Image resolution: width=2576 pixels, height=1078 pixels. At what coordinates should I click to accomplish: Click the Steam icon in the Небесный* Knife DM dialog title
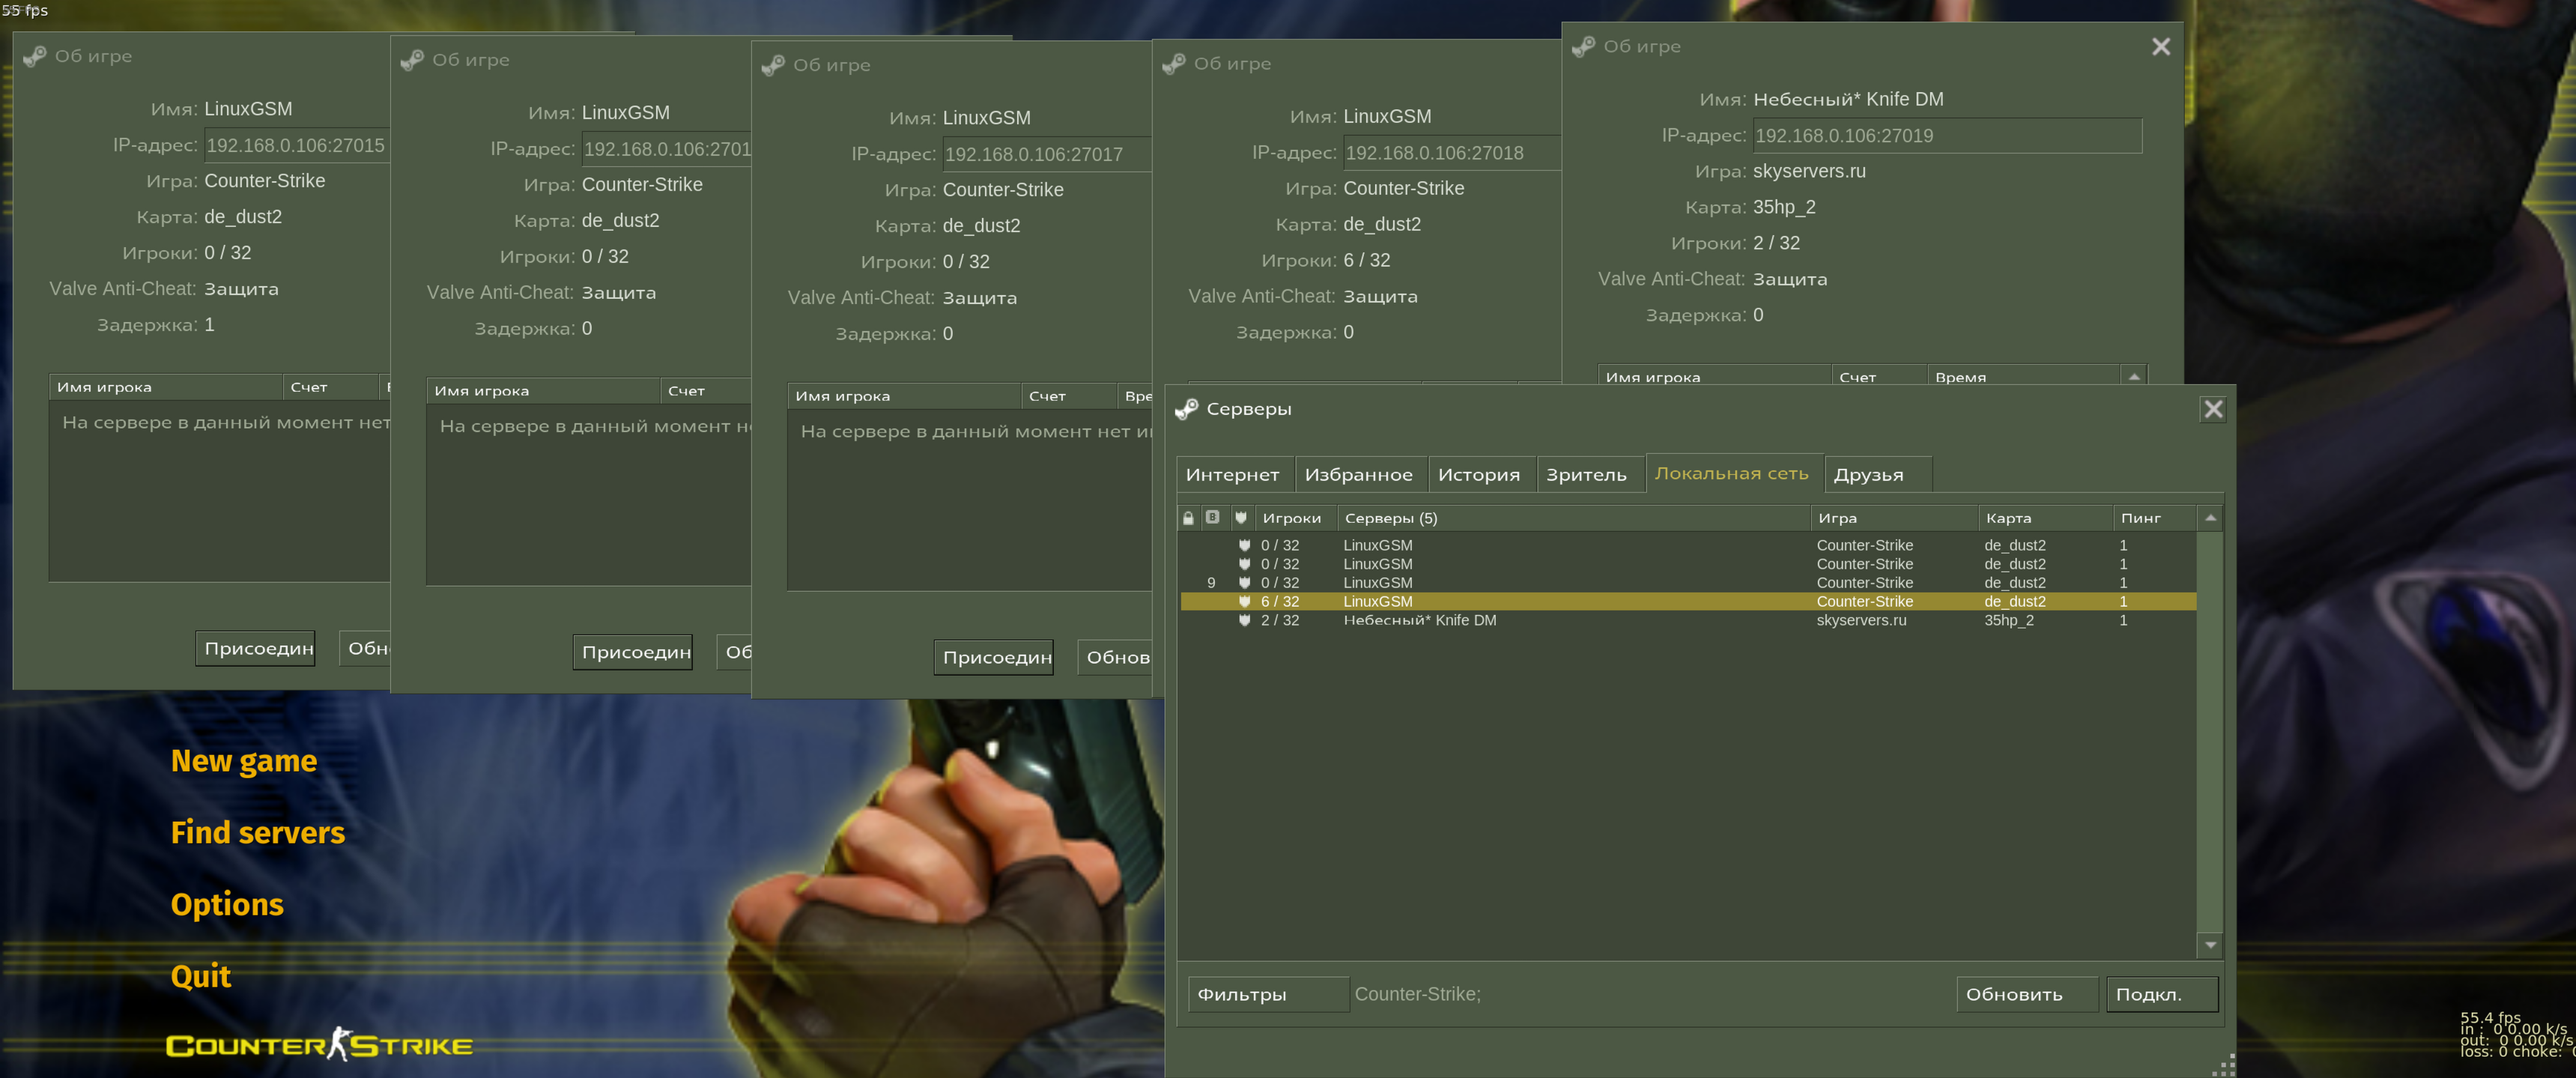click(x=1583, y=47)
